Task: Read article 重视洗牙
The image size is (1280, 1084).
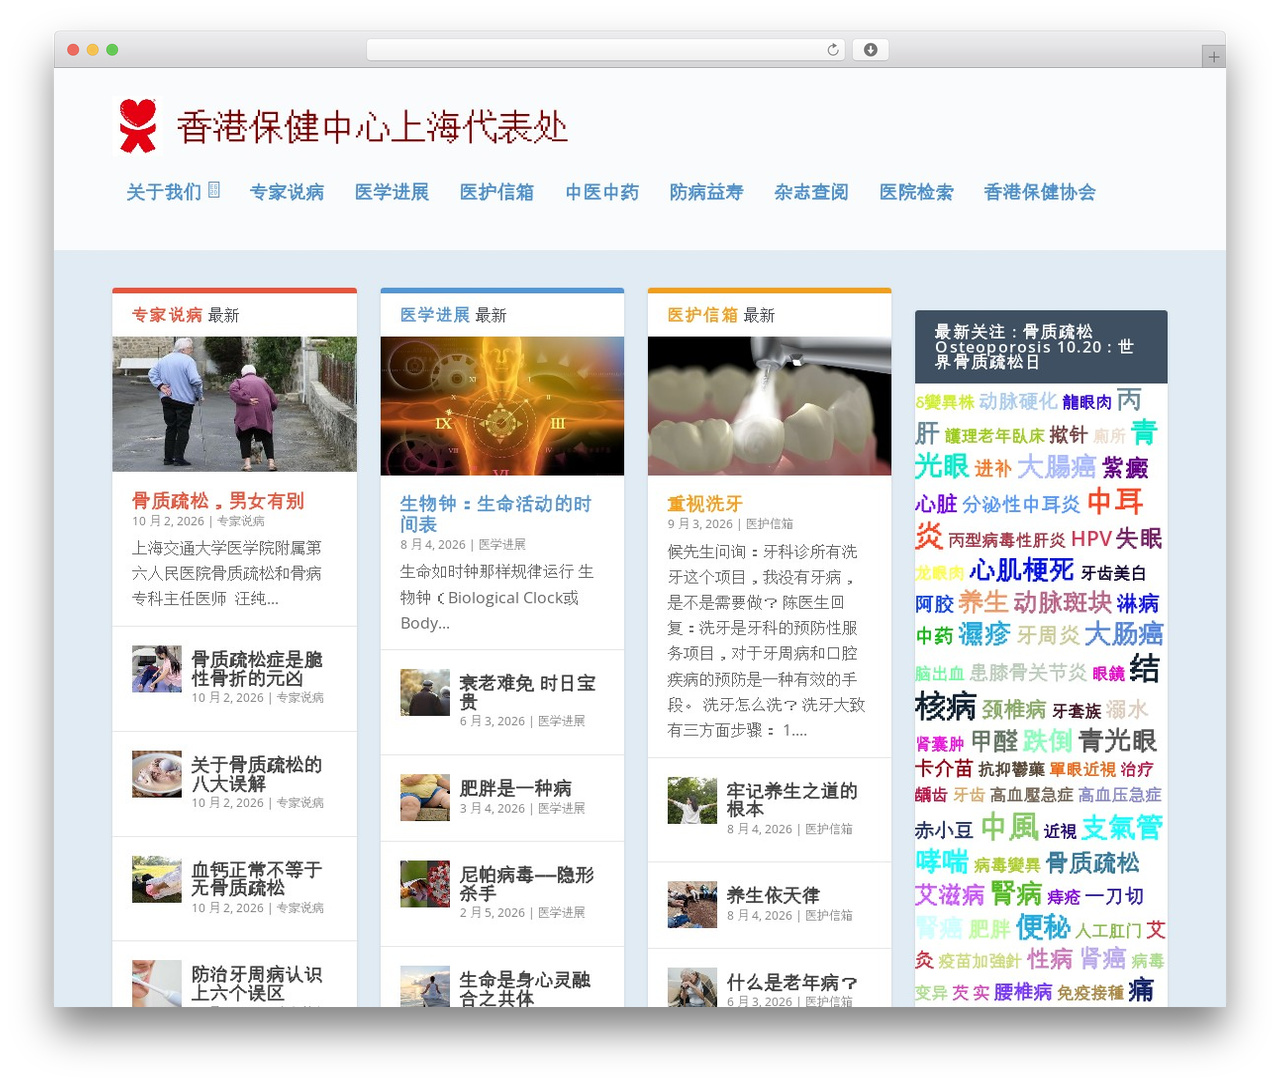Action: coord(705,504)
